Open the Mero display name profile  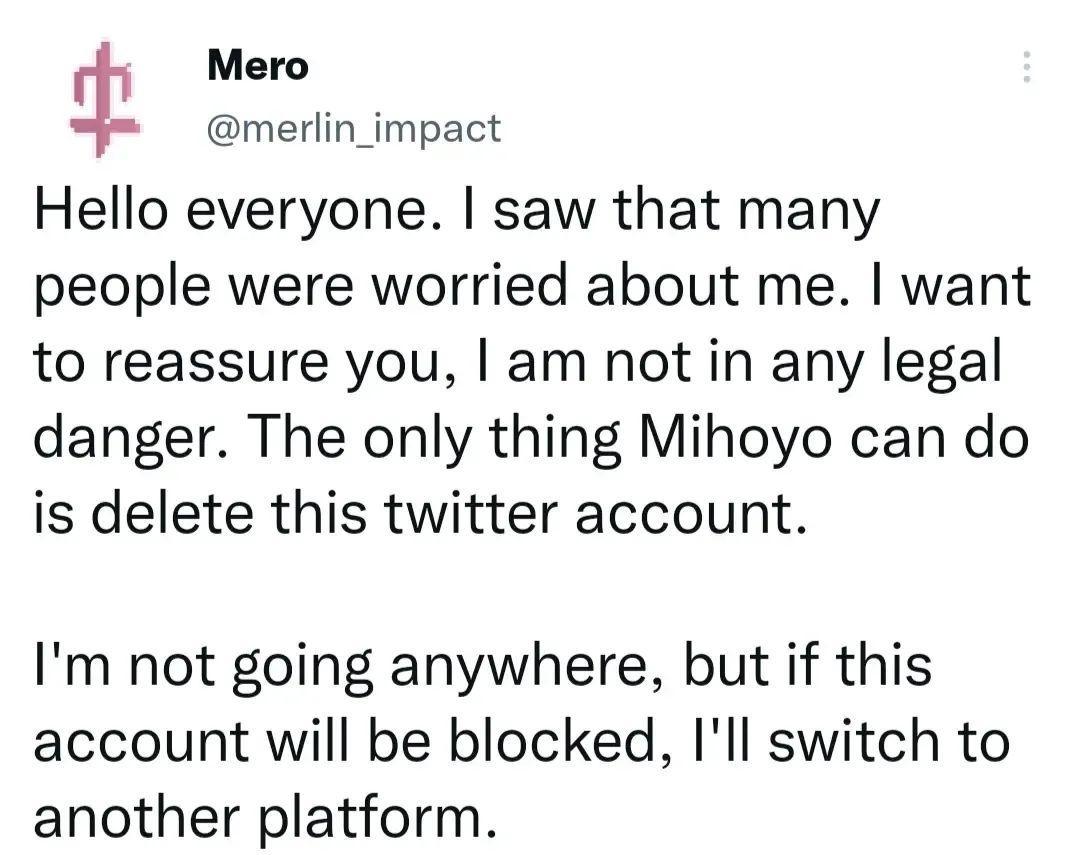click(258, 67)
